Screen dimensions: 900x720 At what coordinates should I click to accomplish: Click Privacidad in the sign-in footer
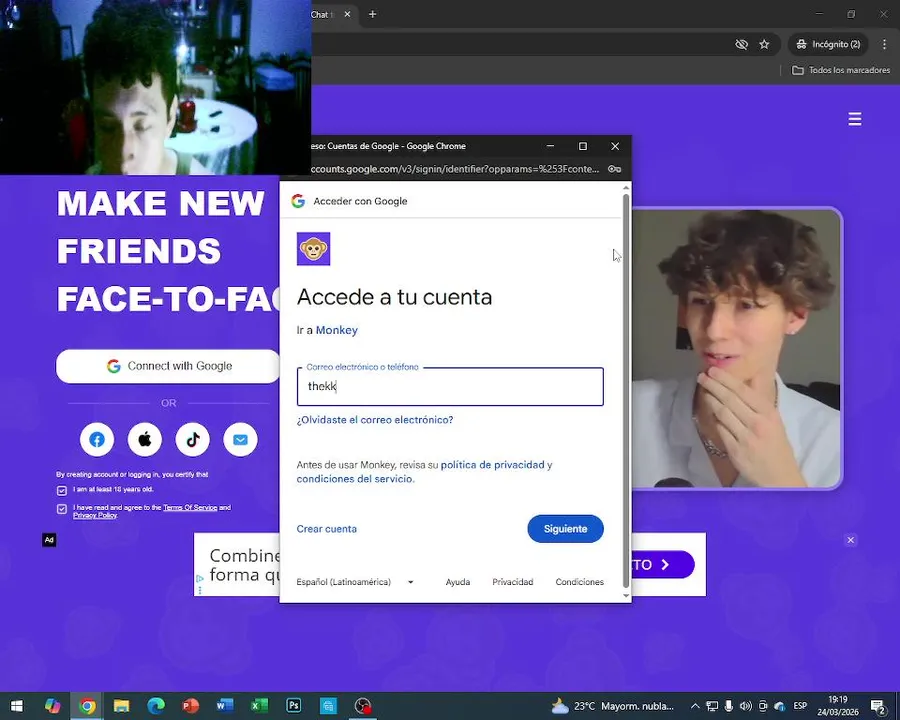tap(513, 582)
